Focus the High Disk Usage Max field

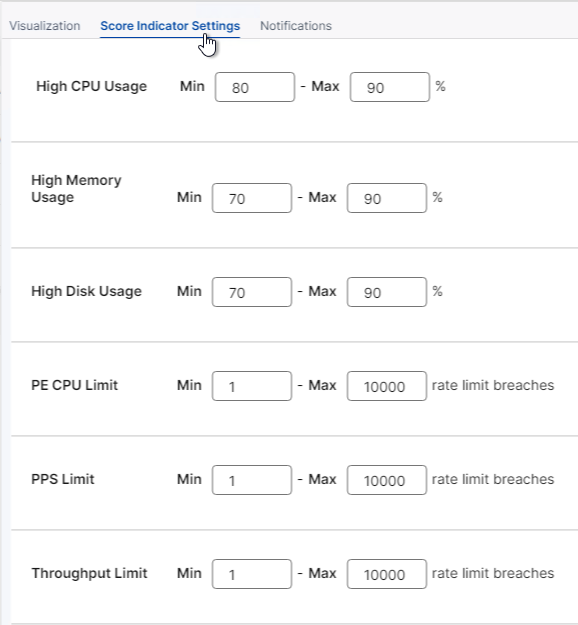[387, 292]
